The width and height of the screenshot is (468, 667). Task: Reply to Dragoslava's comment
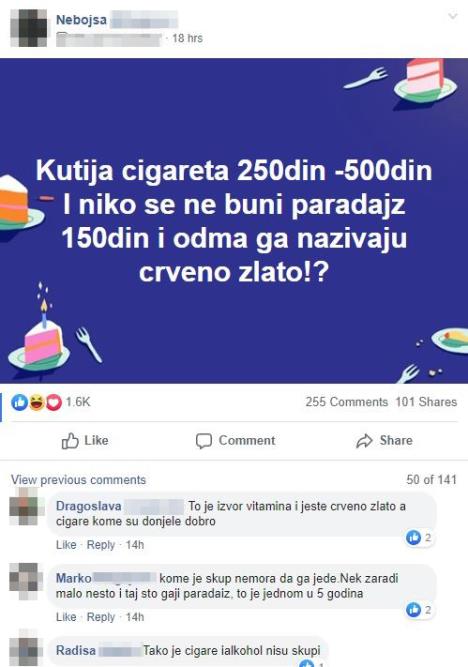[x=101, y=545]
